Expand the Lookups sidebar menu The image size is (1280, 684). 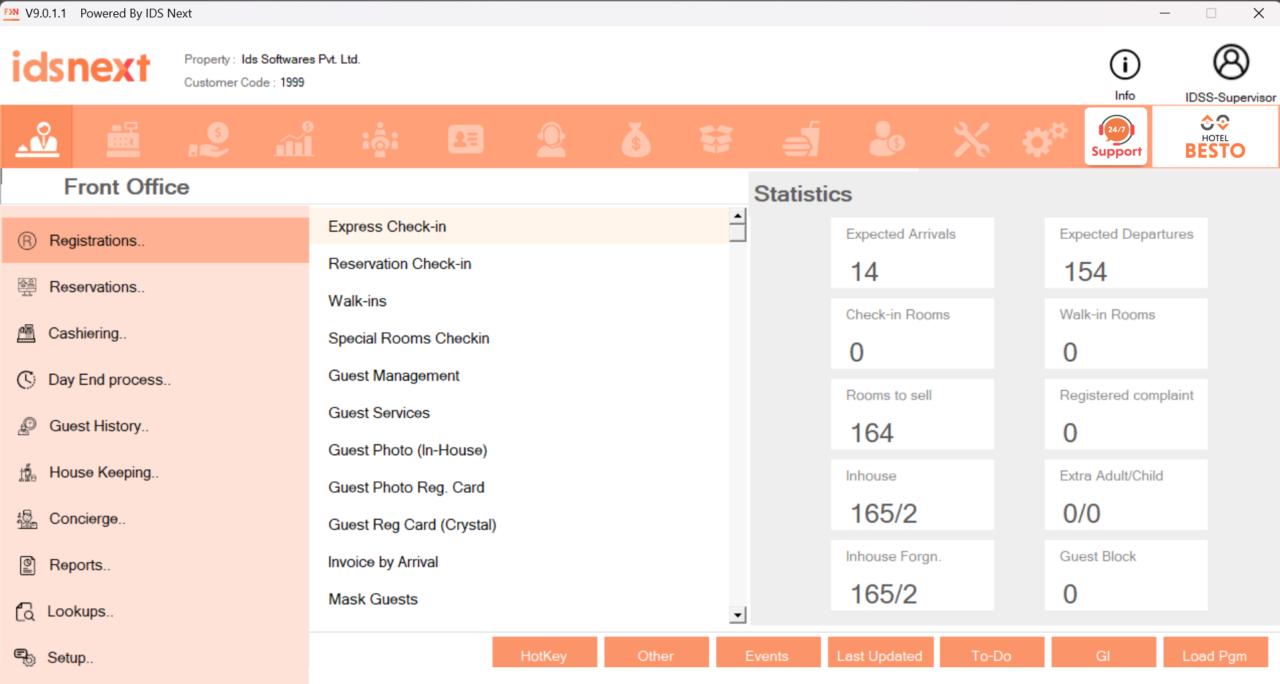point(80,611)
